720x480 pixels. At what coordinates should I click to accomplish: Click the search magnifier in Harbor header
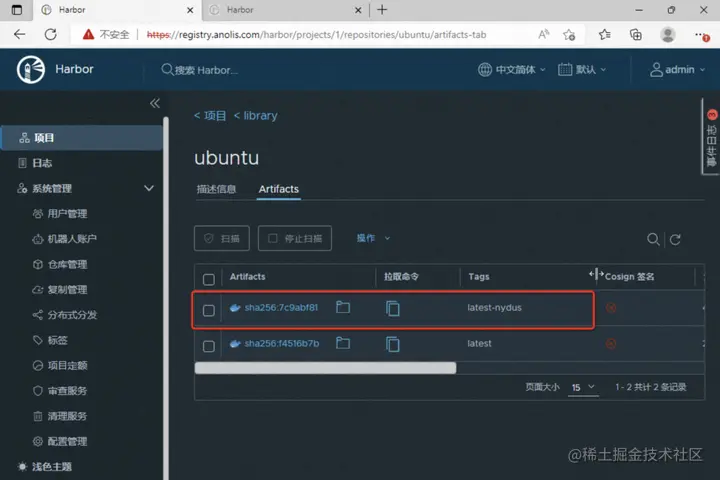pos(167,70)
